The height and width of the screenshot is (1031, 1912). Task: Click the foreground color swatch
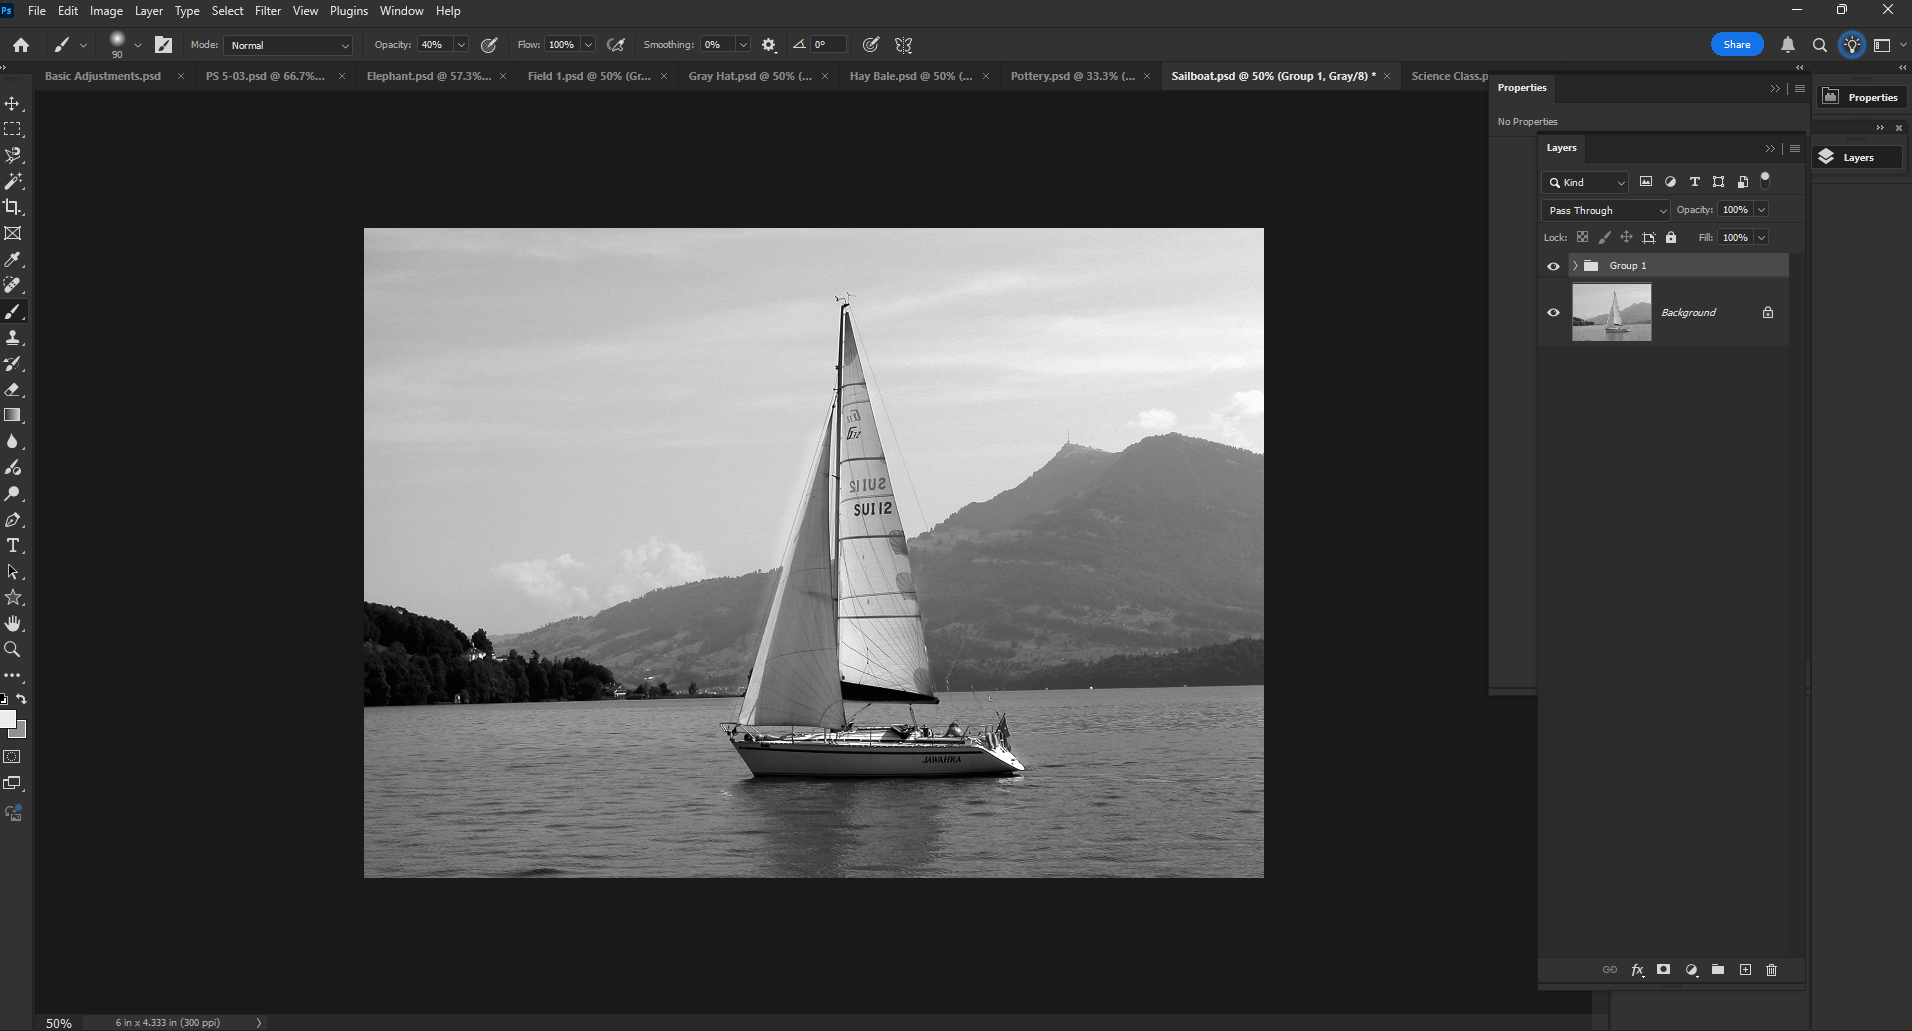point(8,719)
